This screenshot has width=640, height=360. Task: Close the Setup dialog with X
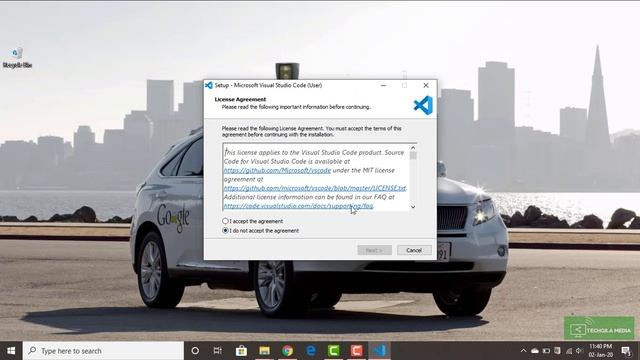tap(426, 85)
